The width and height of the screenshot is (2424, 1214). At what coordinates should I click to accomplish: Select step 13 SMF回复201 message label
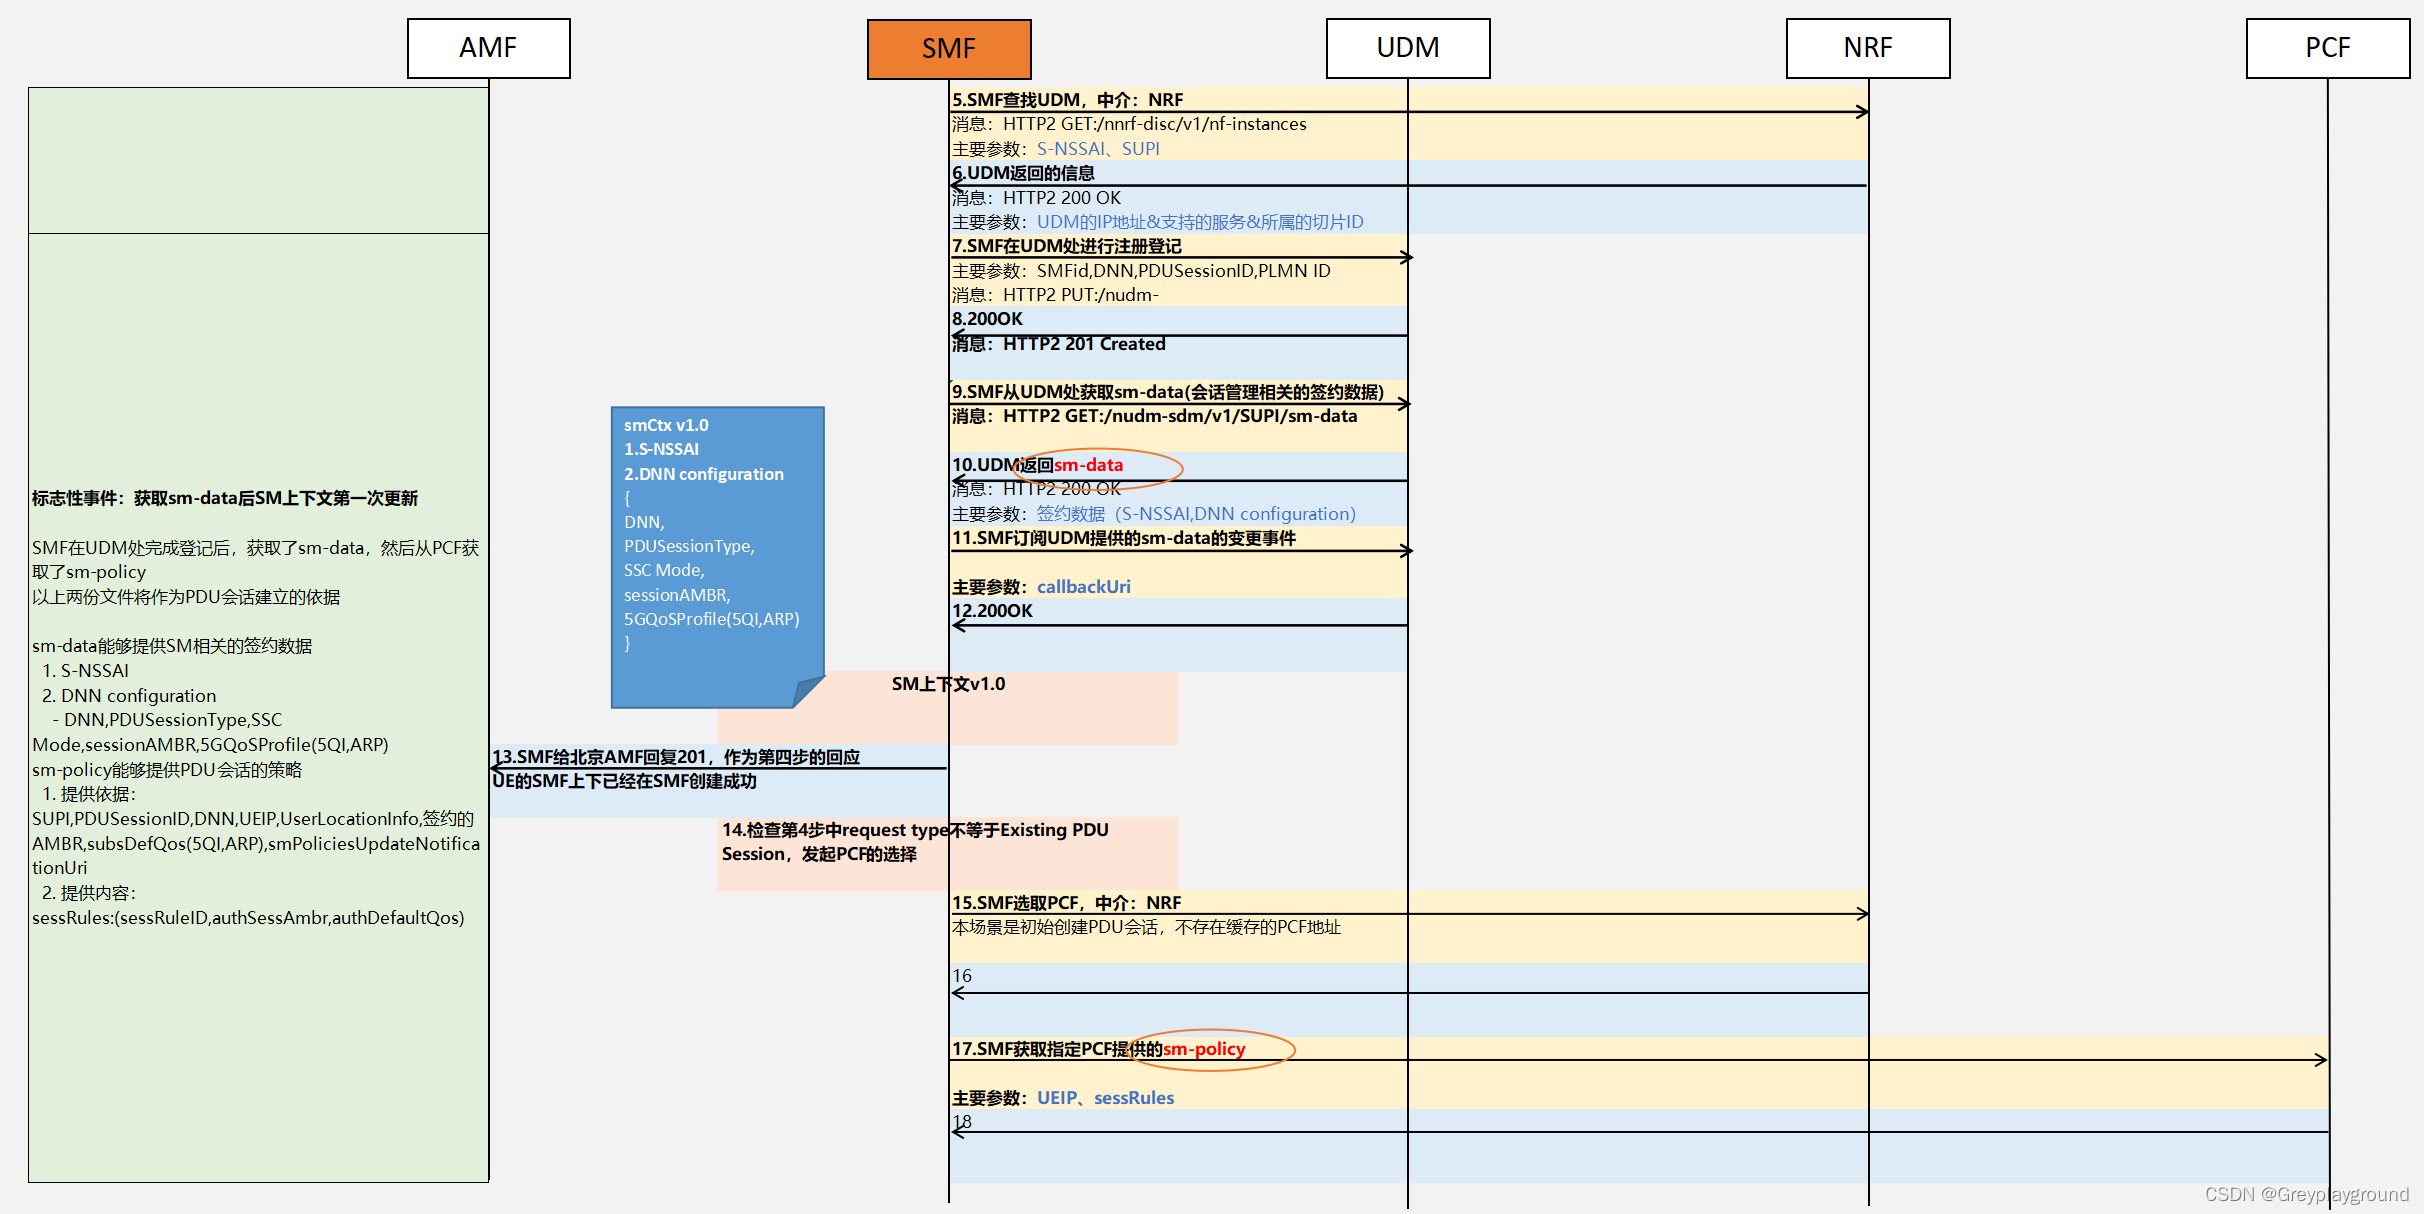[x=676, y=757]
